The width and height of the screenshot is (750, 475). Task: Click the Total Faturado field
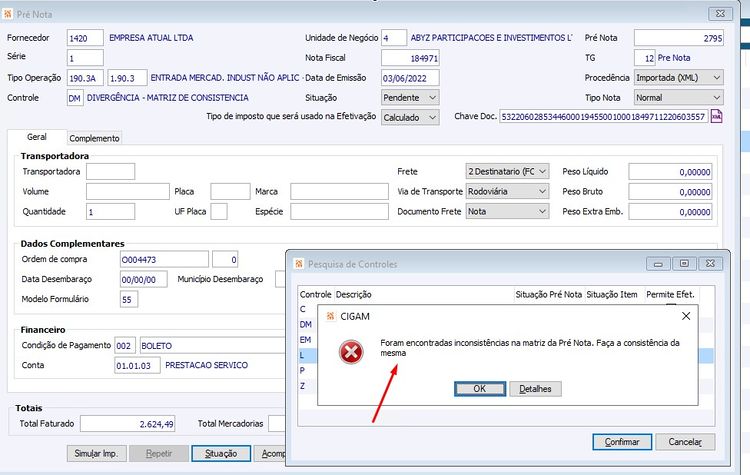[128, 424]
